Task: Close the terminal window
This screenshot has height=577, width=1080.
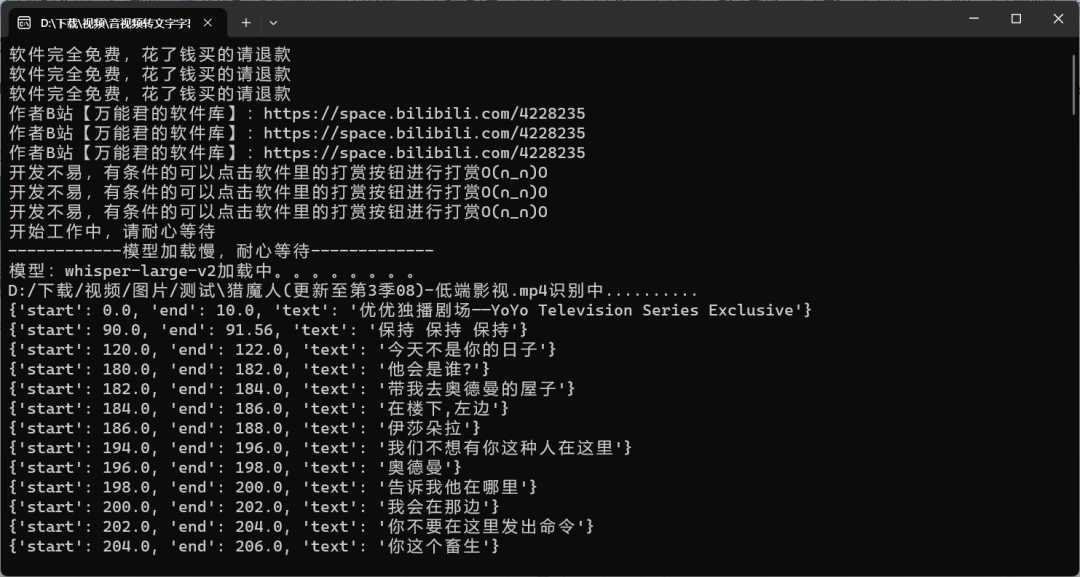Action: coord(1057,19)
